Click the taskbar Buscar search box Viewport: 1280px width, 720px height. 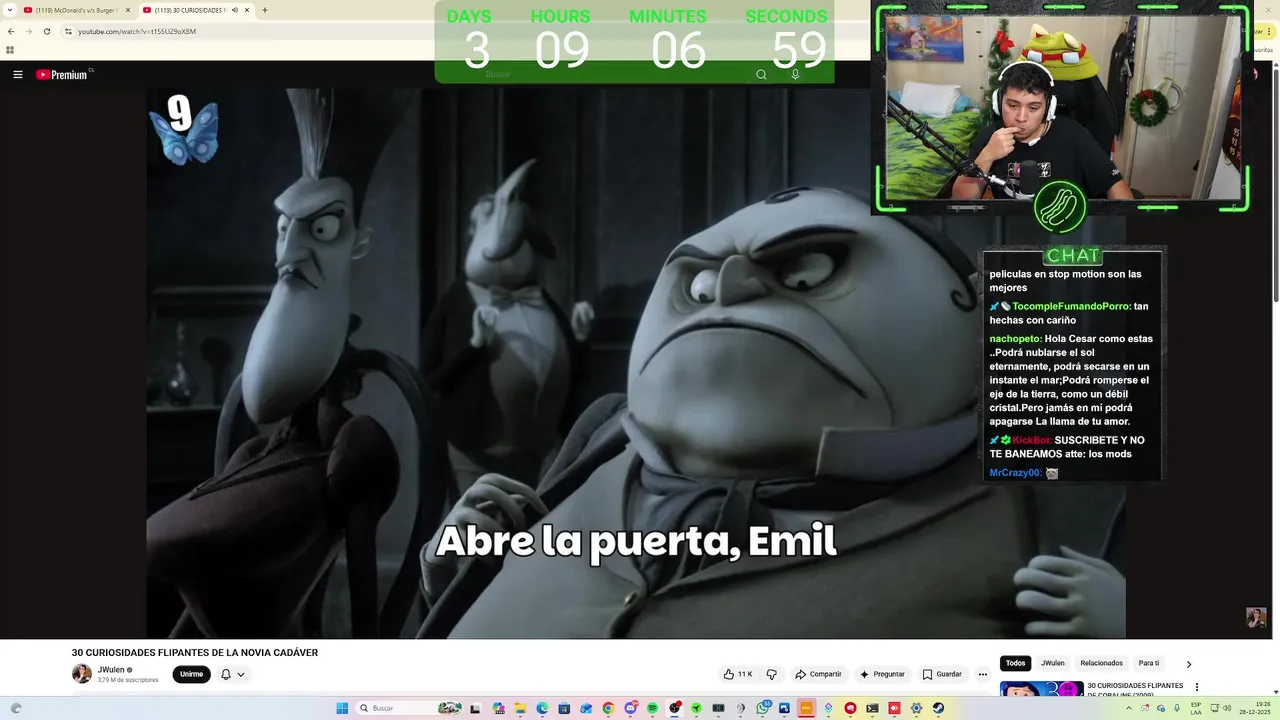[410, 708]
